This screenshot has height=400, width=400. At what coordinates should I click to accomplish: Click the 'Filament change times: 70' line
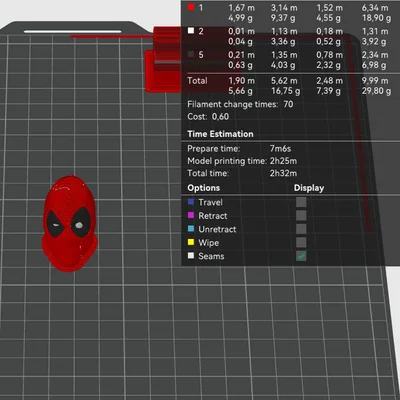pos(240,104)
